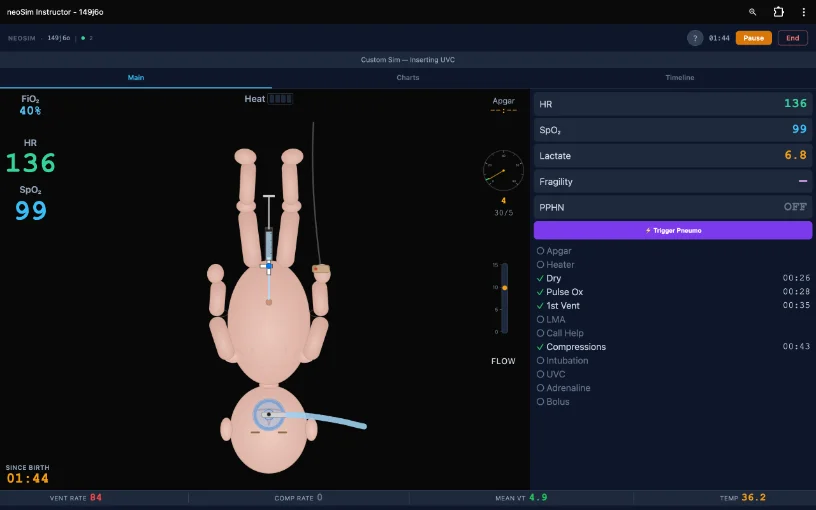Mark the LMA checklist item
The height and width of the screenshot is (510, 816).
551,320
